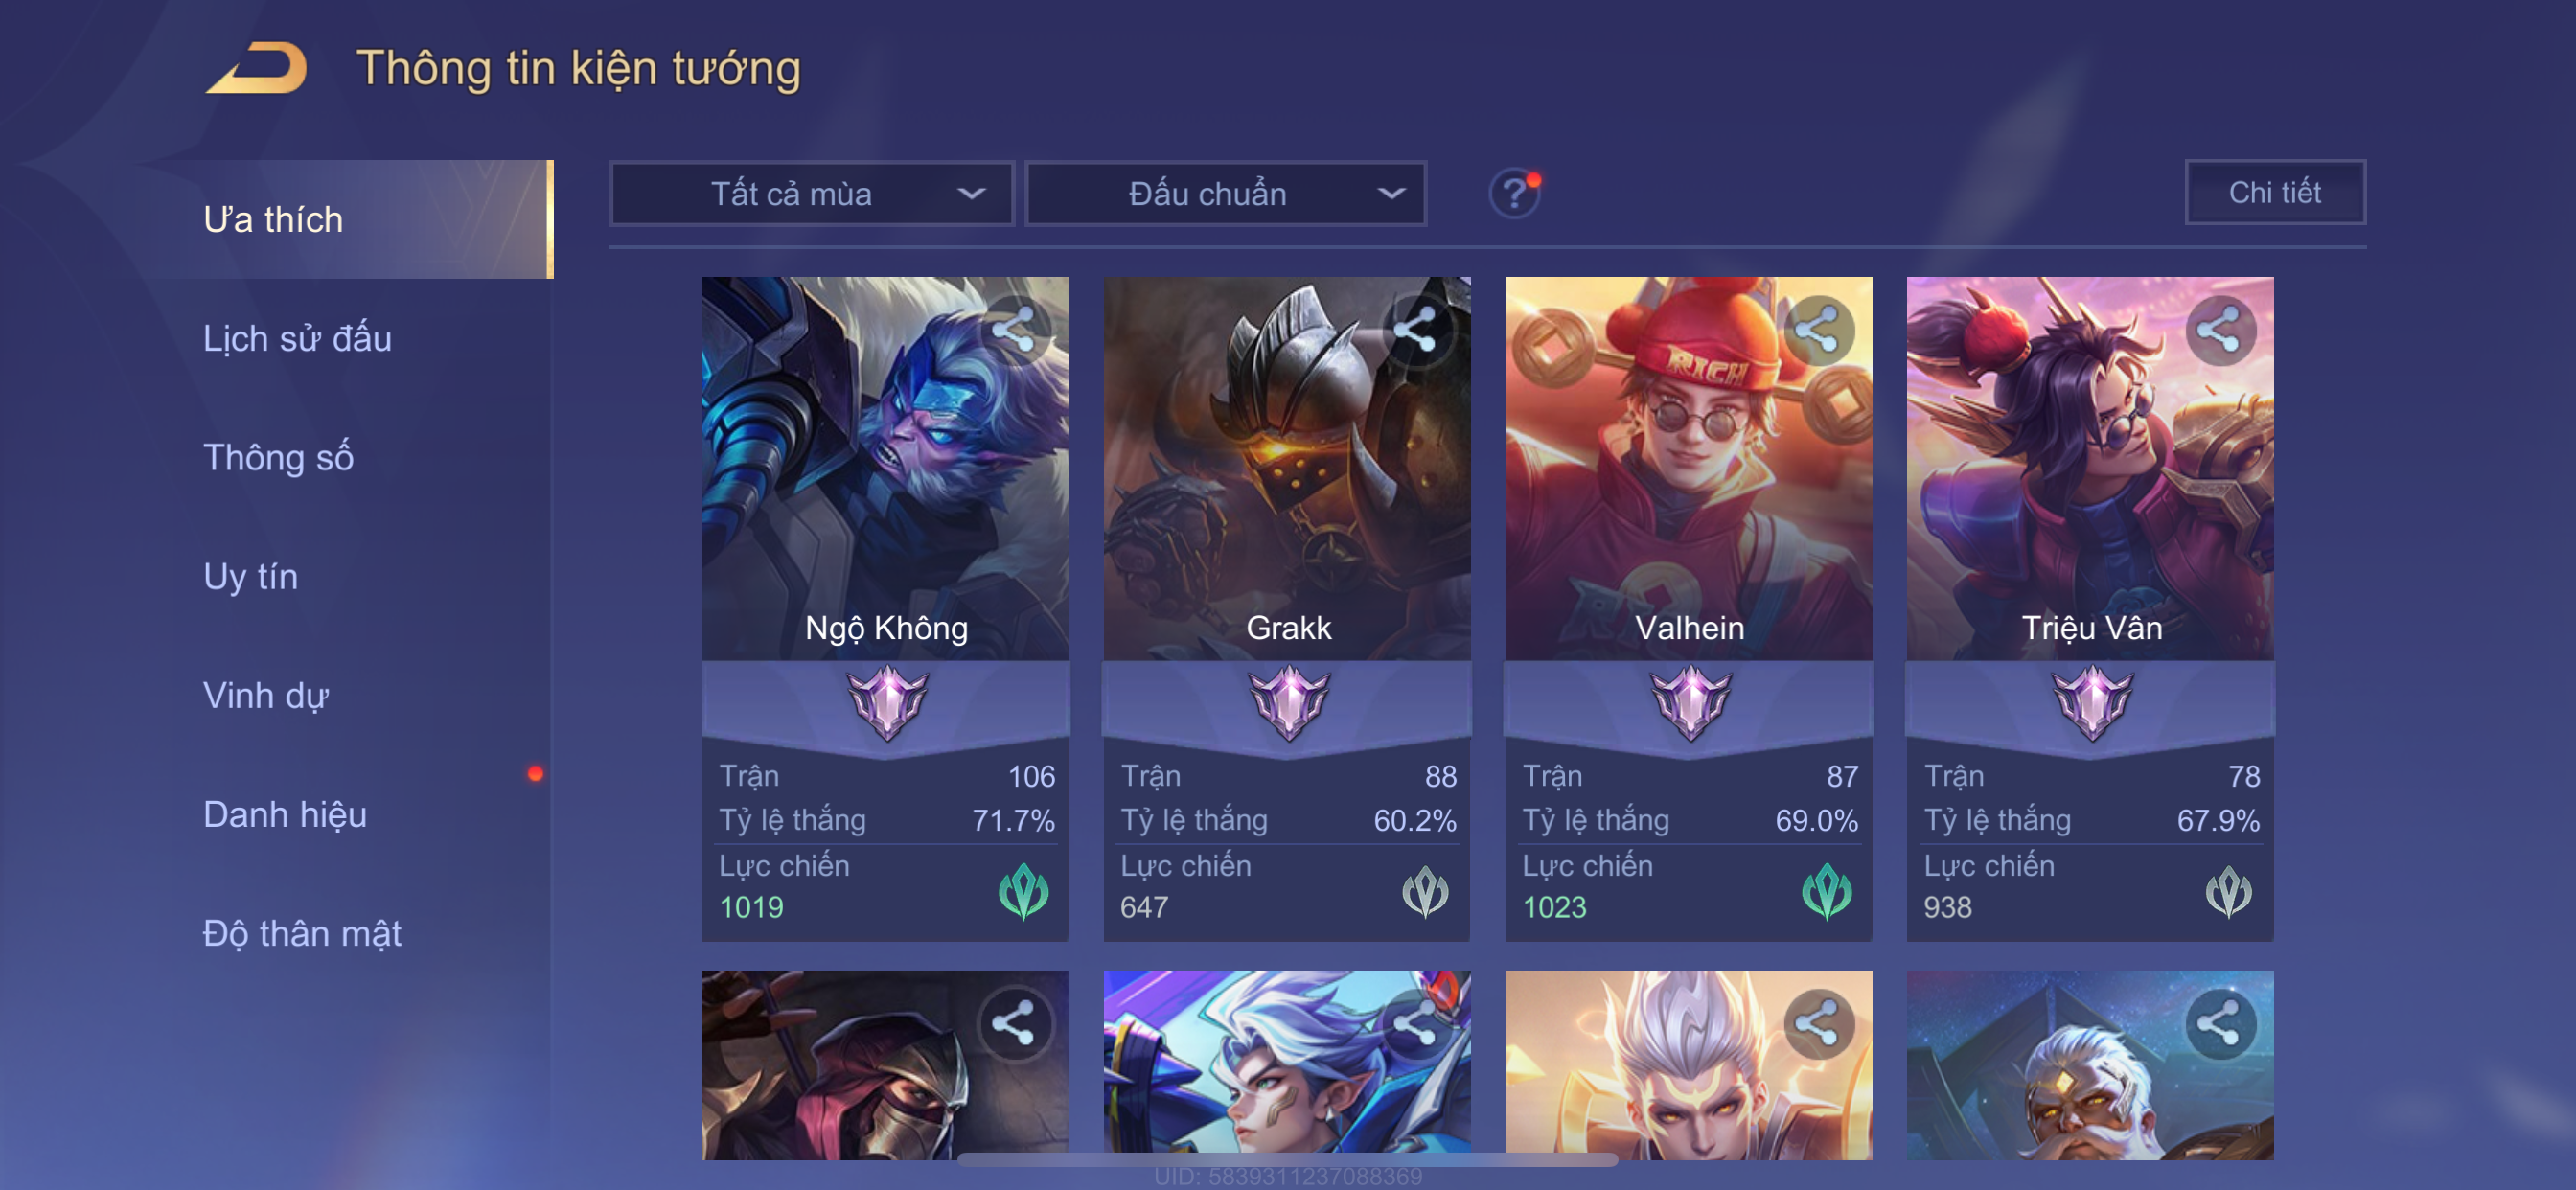Tap the grey Lực chiến emblem for Grakk
Viewport: 2576px width, 1190px height.
coord(1424,891)
